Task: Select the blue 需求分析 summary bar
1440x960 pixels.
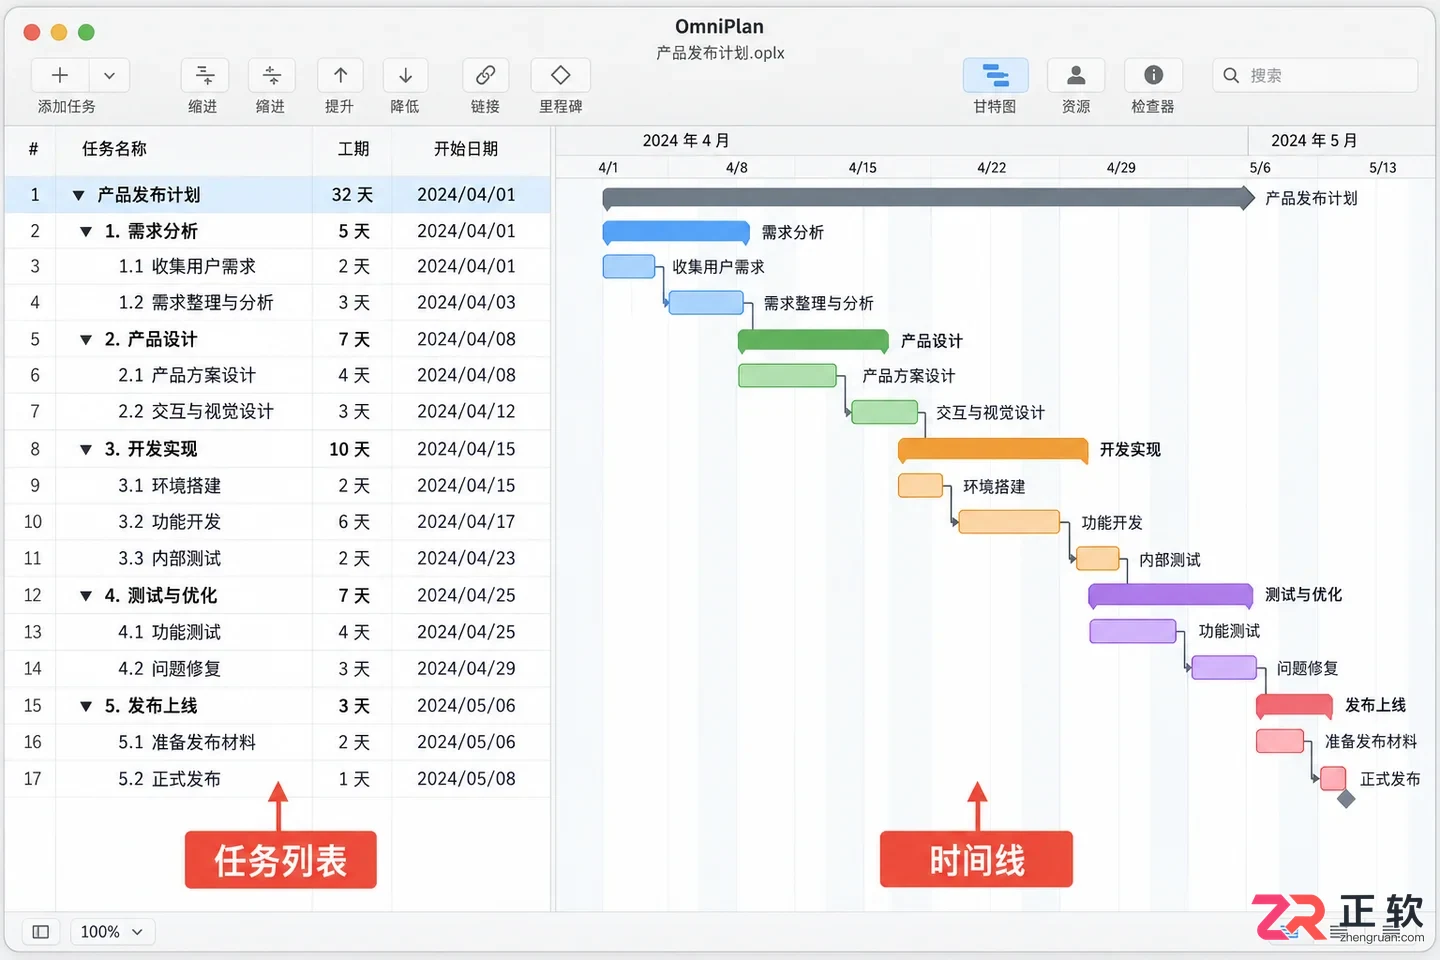Action: [x=676, y=232]
